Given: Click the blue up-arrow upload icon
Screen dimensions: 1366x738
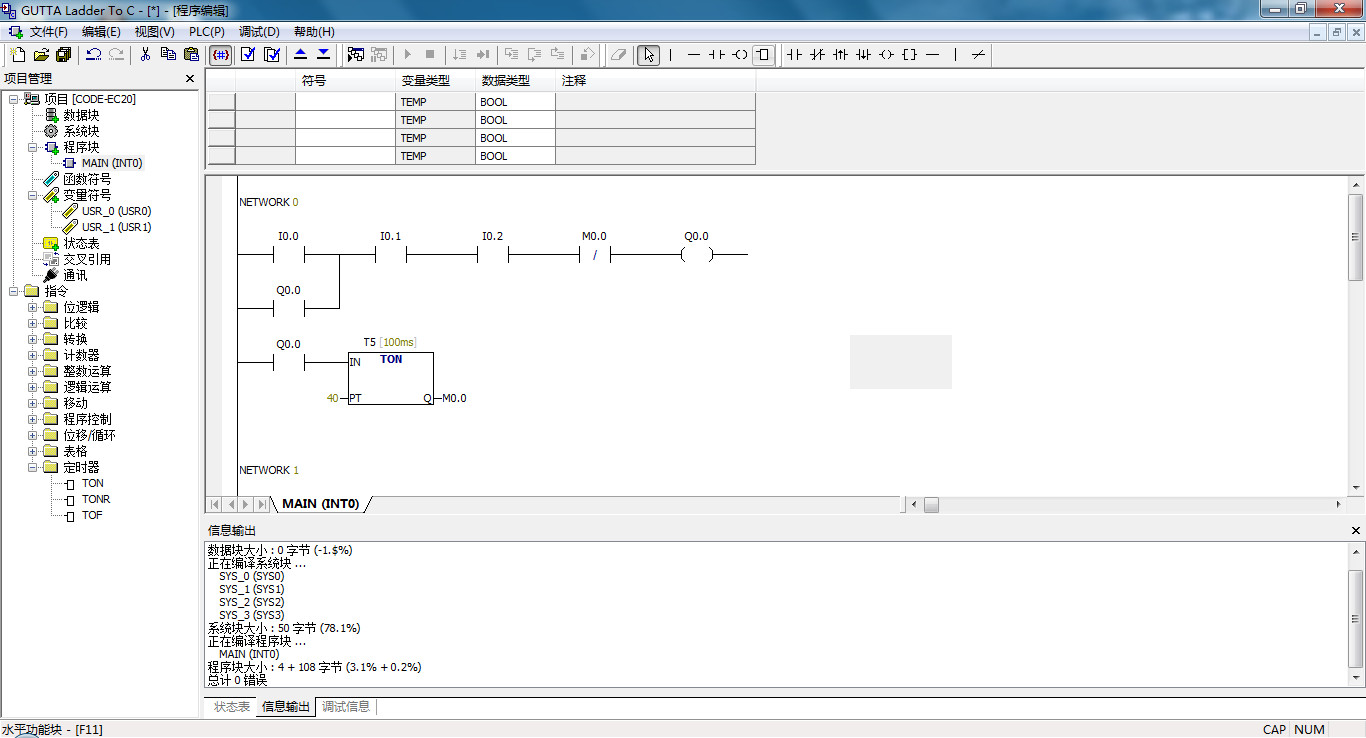Looking at the screenshot, I should (300, 54).
